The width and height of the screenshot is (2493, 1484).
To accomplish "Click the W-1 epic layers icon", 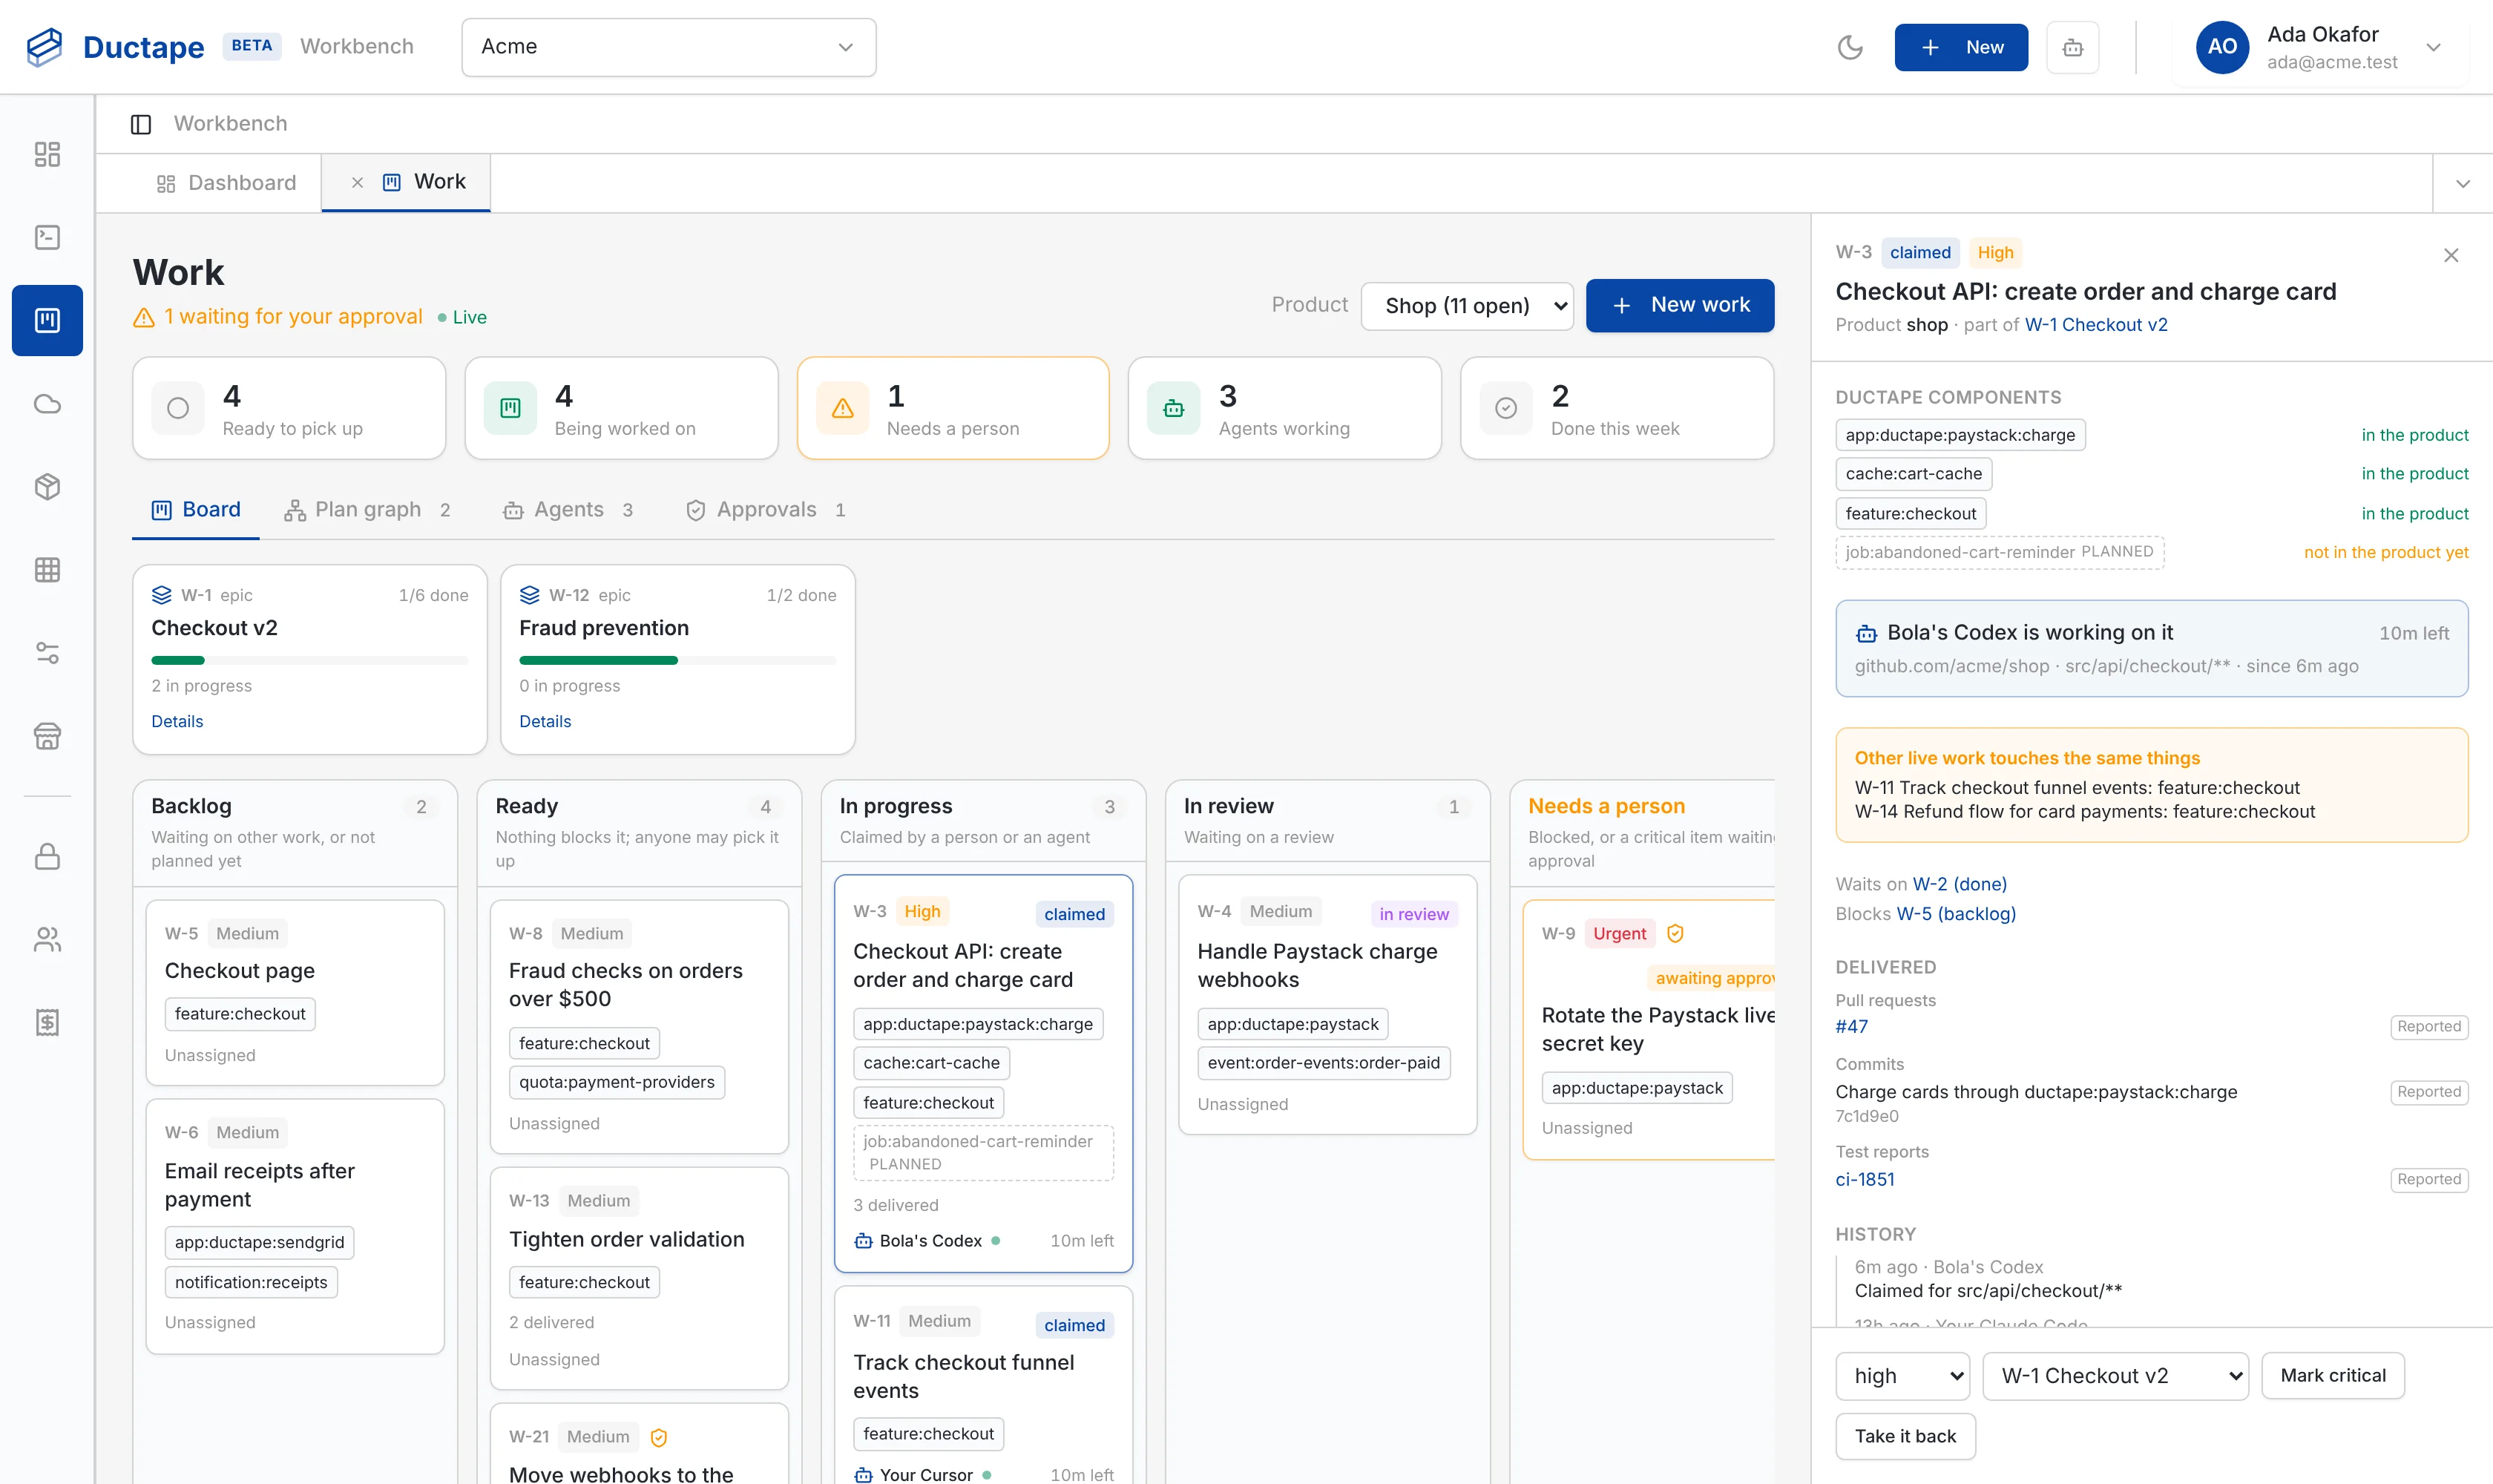I will click(x=162, y=595).
